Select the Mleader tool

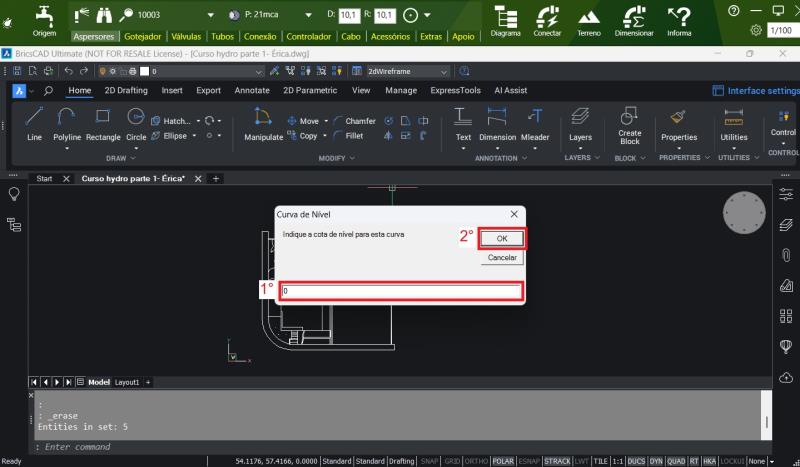535,124
